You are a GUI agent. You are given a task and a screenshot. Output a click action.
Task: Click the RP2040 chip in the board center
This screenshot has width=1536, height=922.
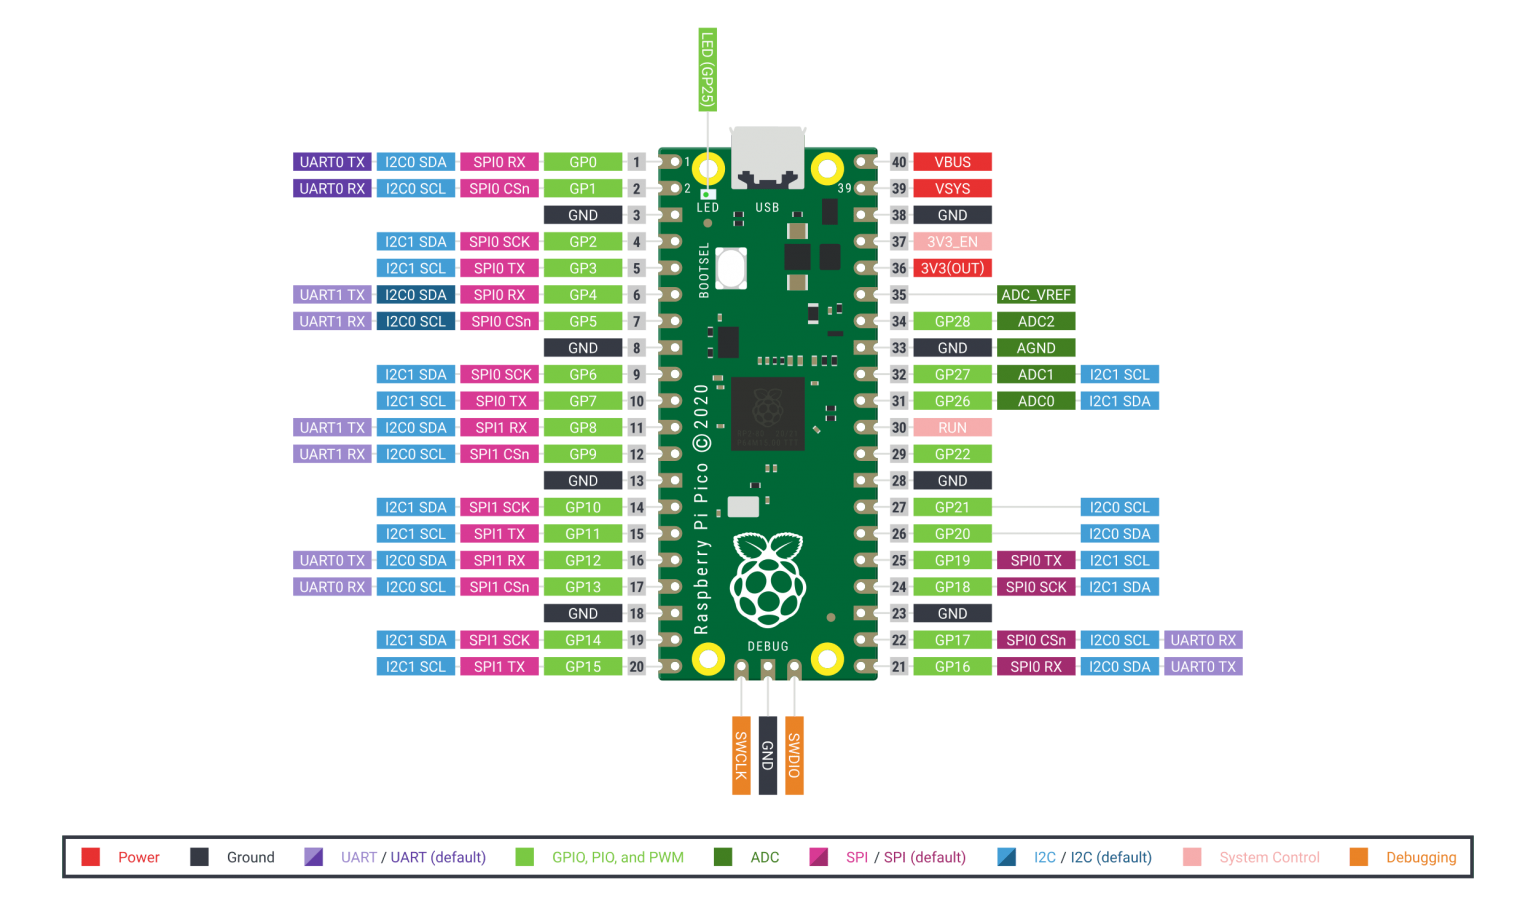coord(768,413)
